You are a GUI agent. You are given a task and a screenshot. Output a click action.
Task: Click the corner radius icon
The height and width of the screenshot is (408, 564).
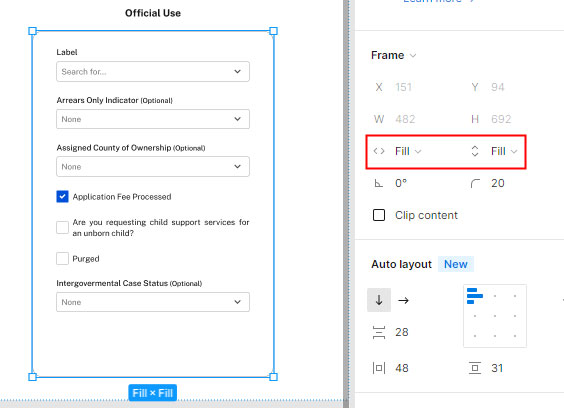coord(475,183)
